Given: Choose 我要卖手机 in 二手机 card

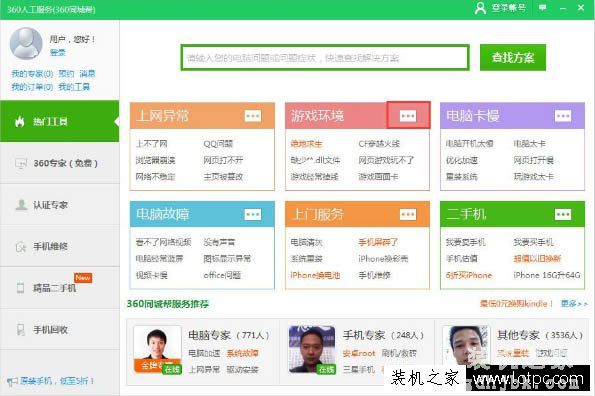Looking at the screenshot, I should click(466, 242).
